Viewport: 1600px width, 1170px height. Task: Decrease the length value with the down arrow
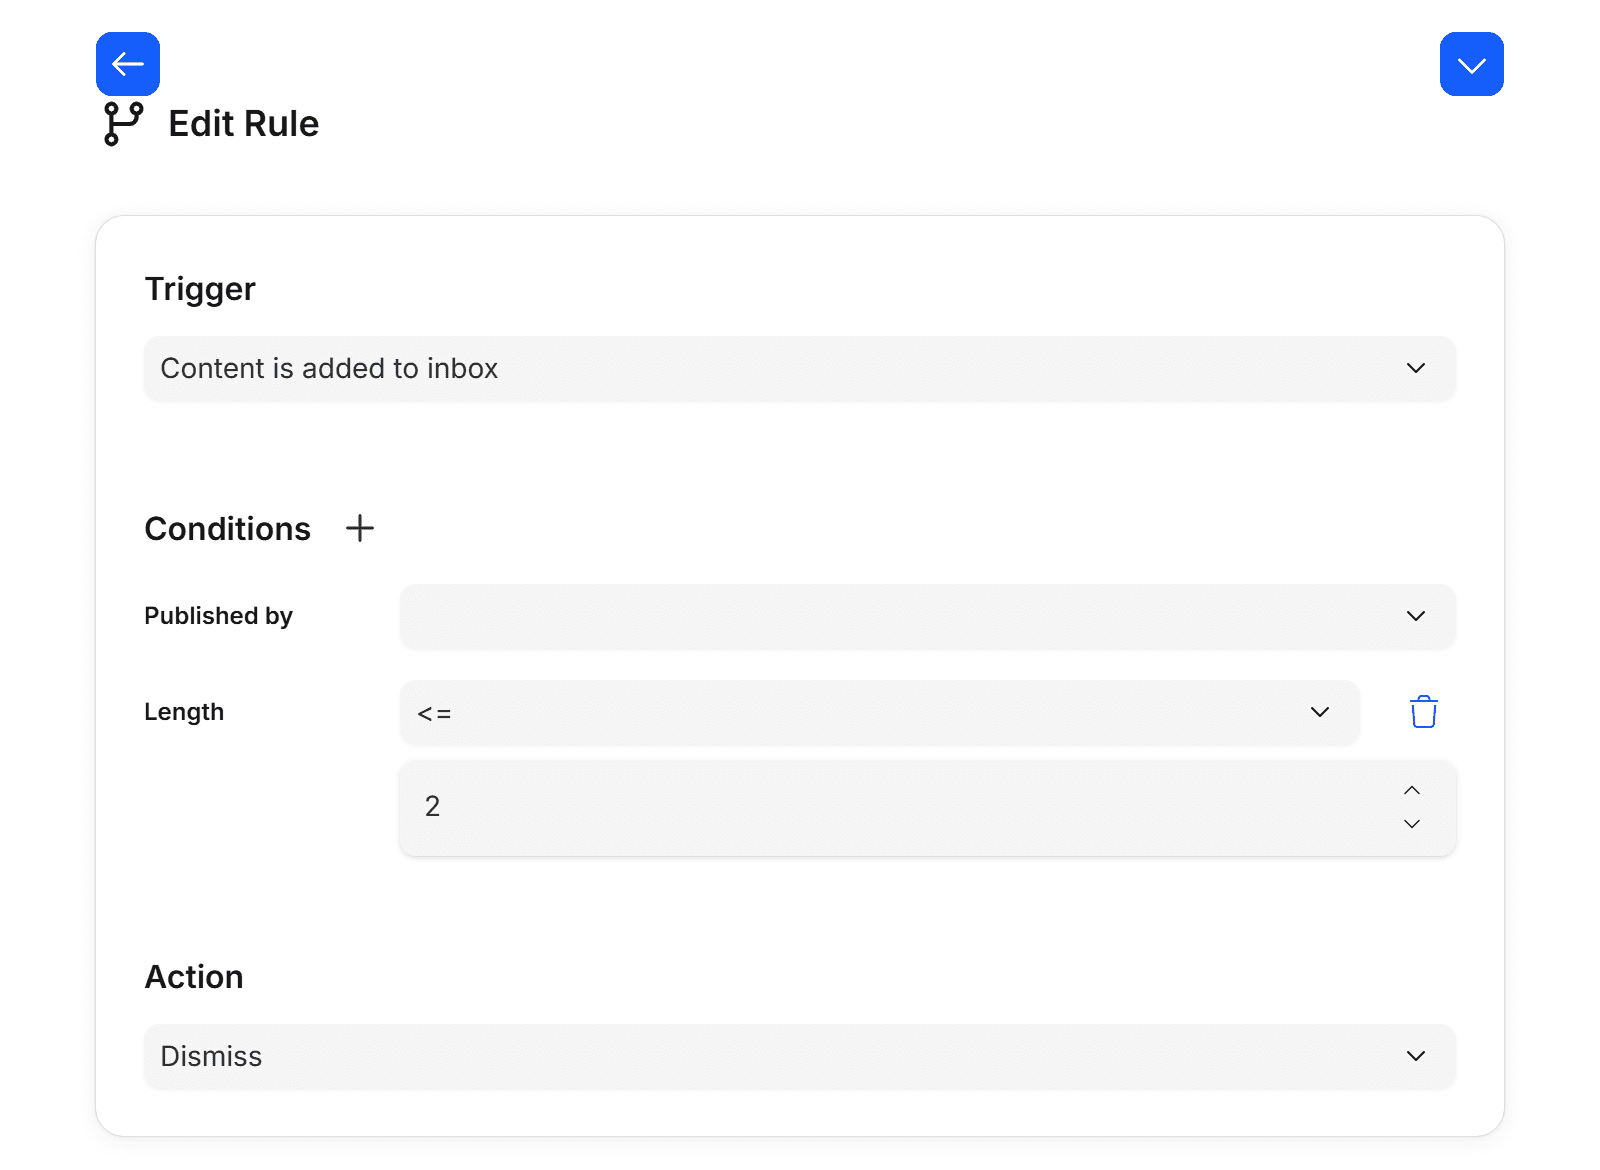[x=1412, y=824]
